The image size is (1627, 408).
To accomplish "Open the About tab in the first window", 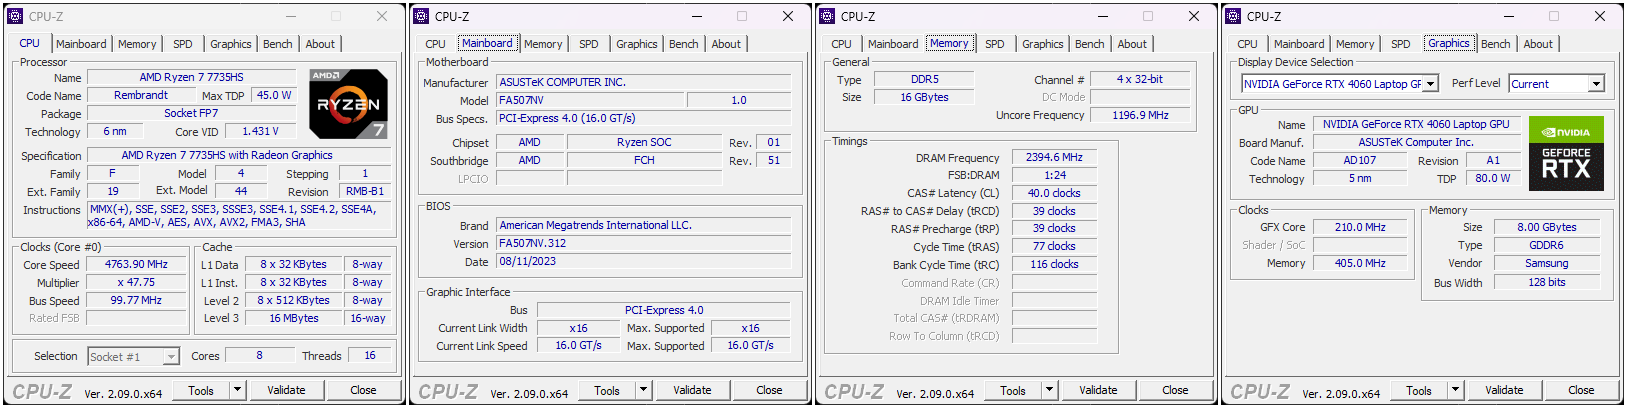I will [x=320, y=44].
